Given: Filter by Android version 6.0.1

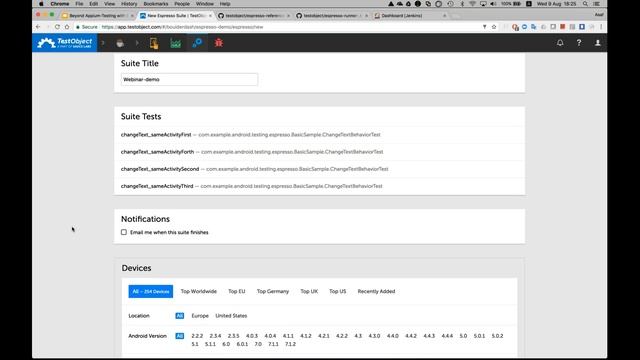Looking at the screenshot, I should [x=242, y=344].
